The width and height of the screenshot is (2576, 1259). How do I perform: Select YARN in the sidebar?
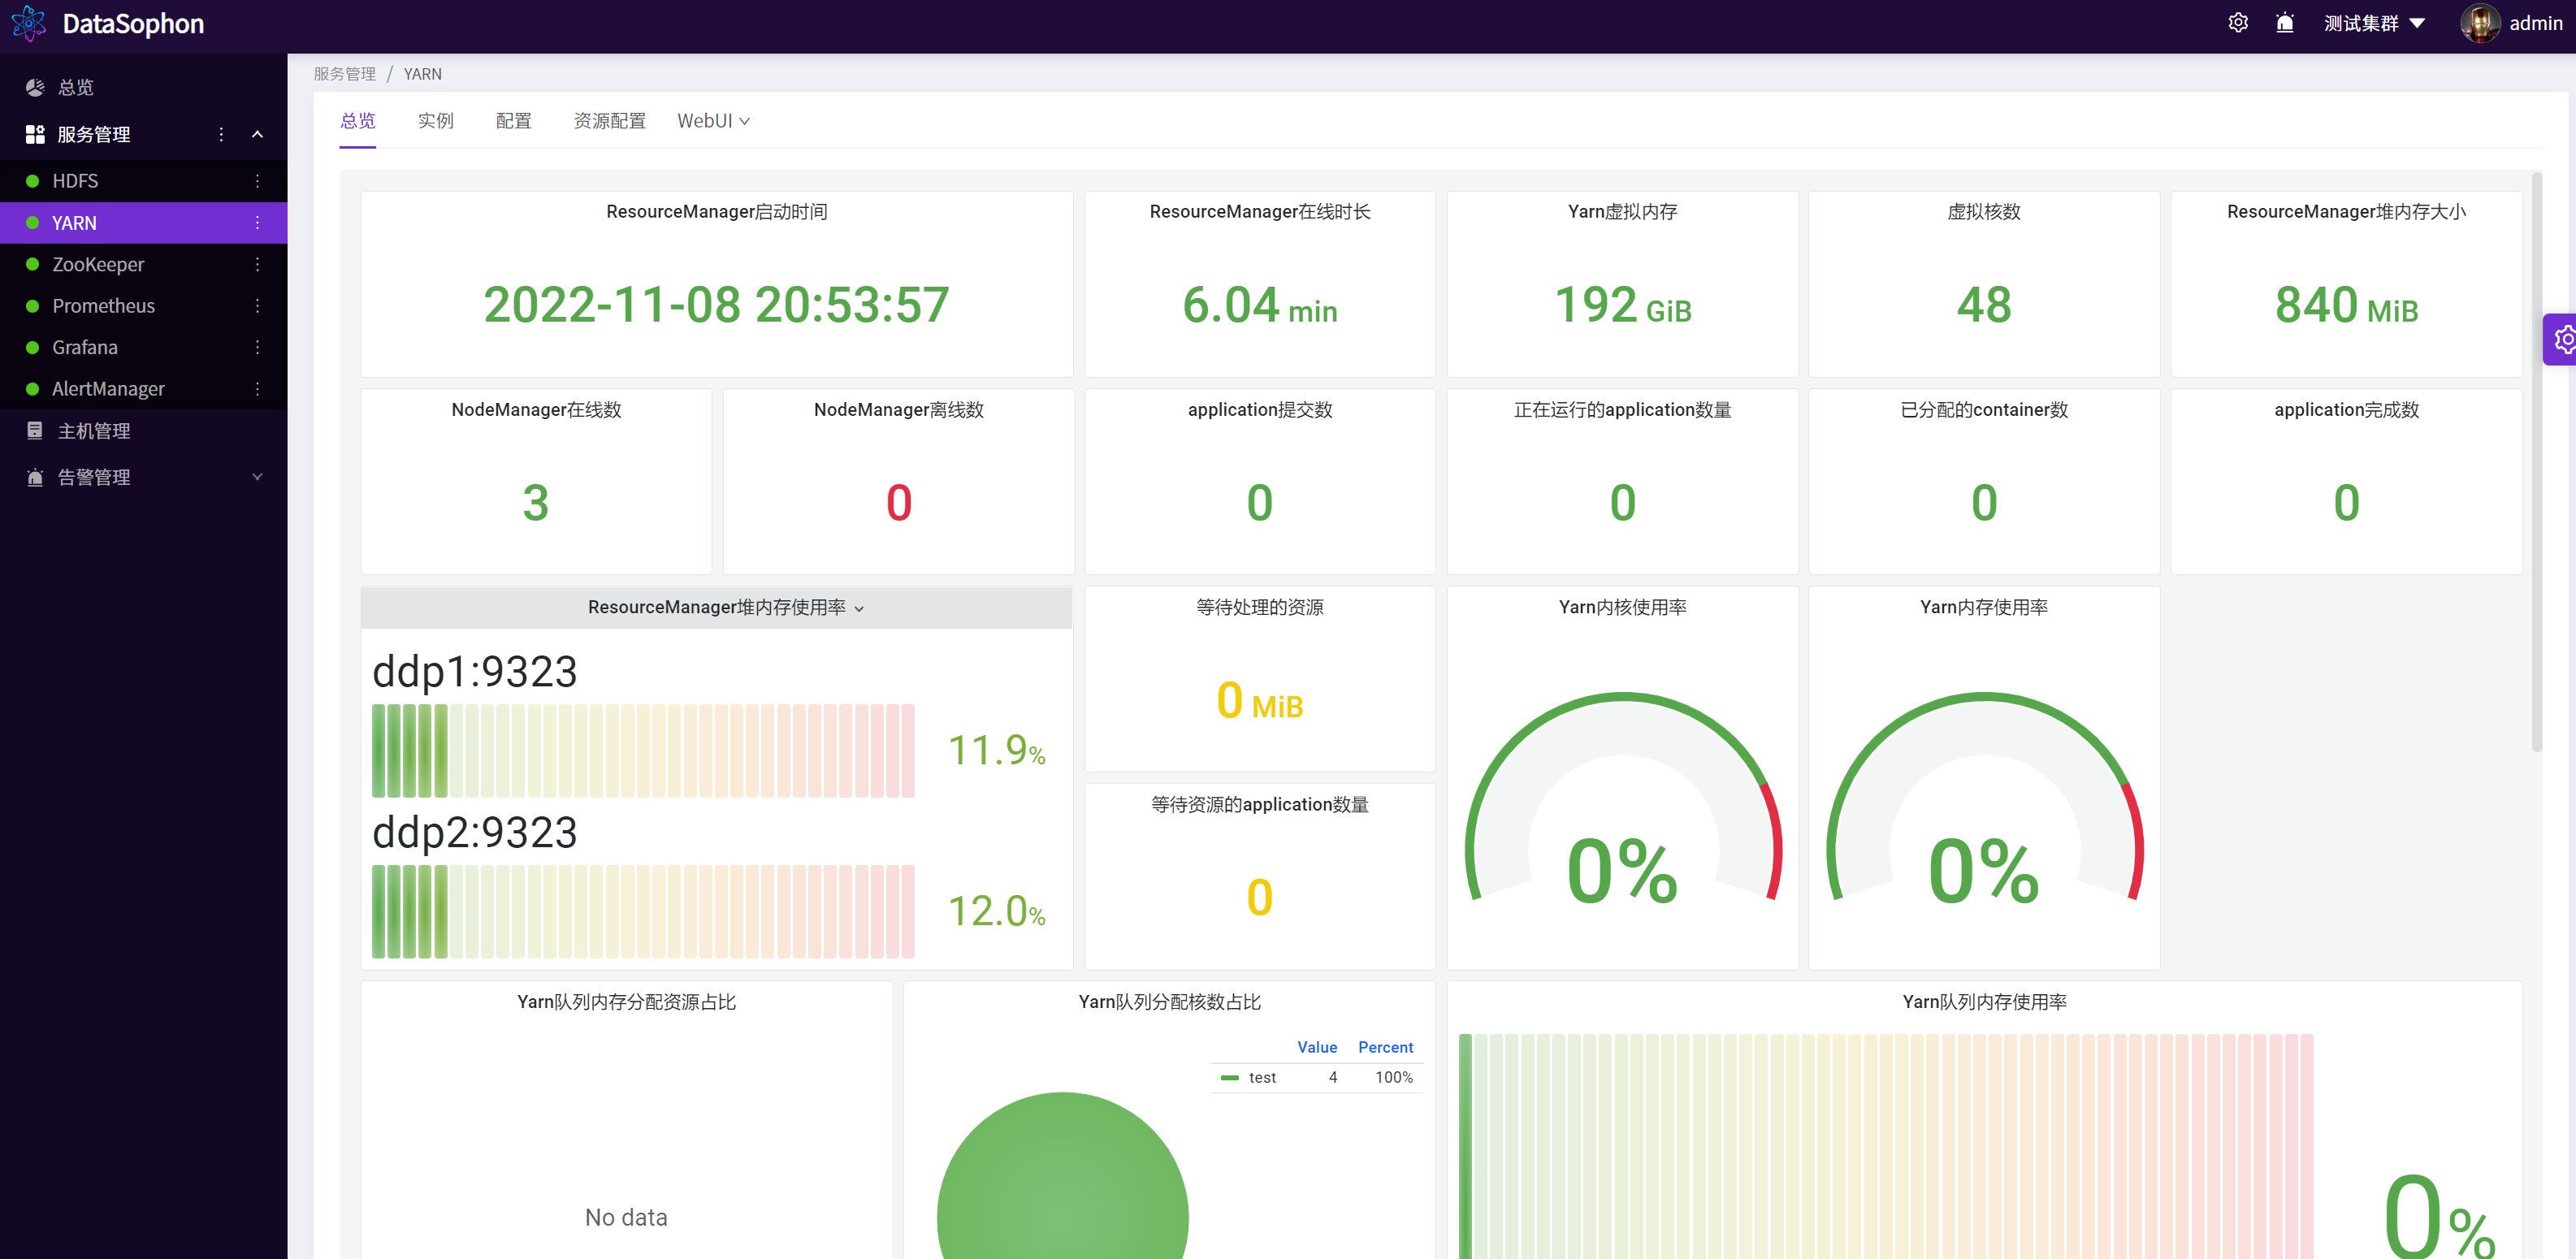143,223
